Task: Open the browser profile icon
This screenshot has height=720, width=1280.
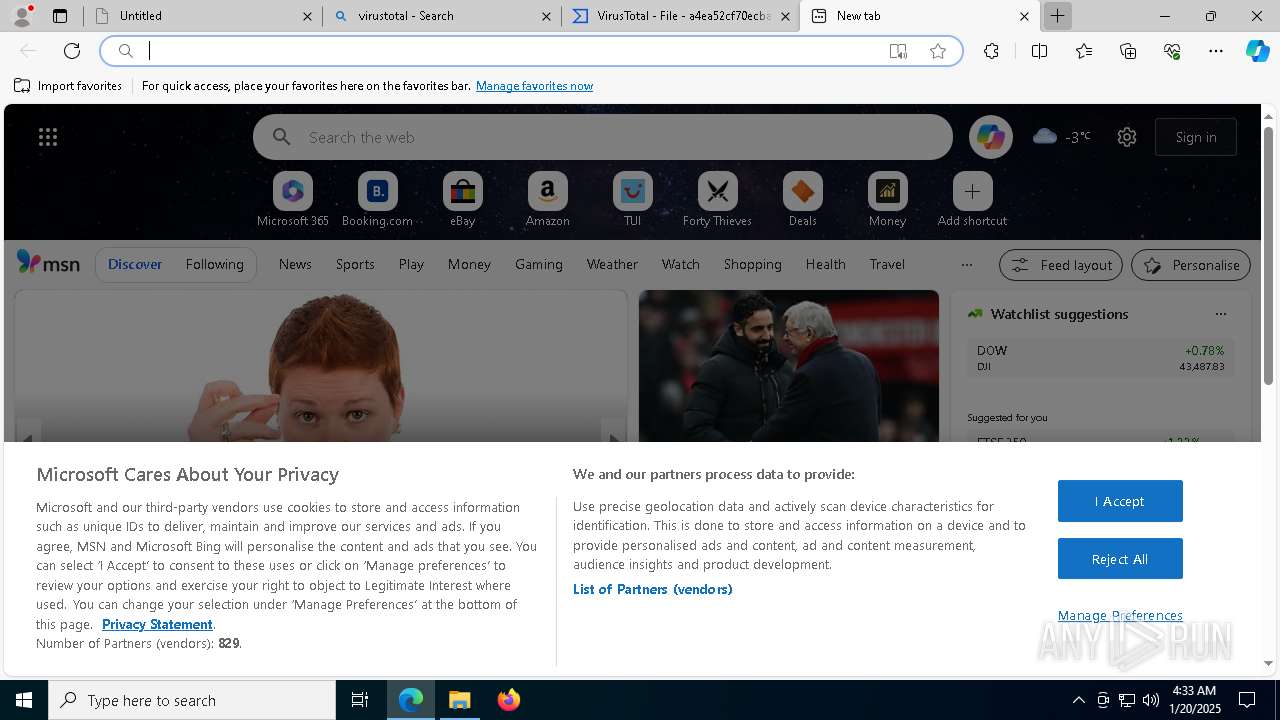Action: coord(22,16)
